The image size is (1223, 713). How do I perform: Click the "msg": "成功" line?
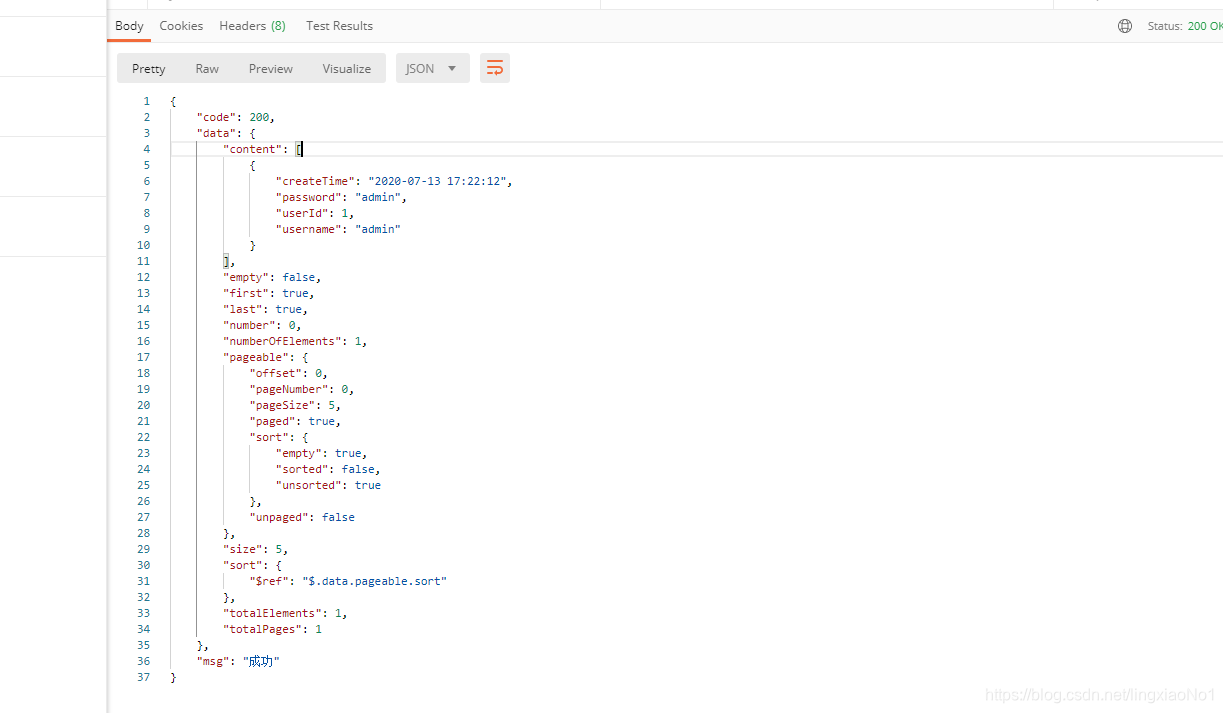pyautogui.click(x=238, y=661)
